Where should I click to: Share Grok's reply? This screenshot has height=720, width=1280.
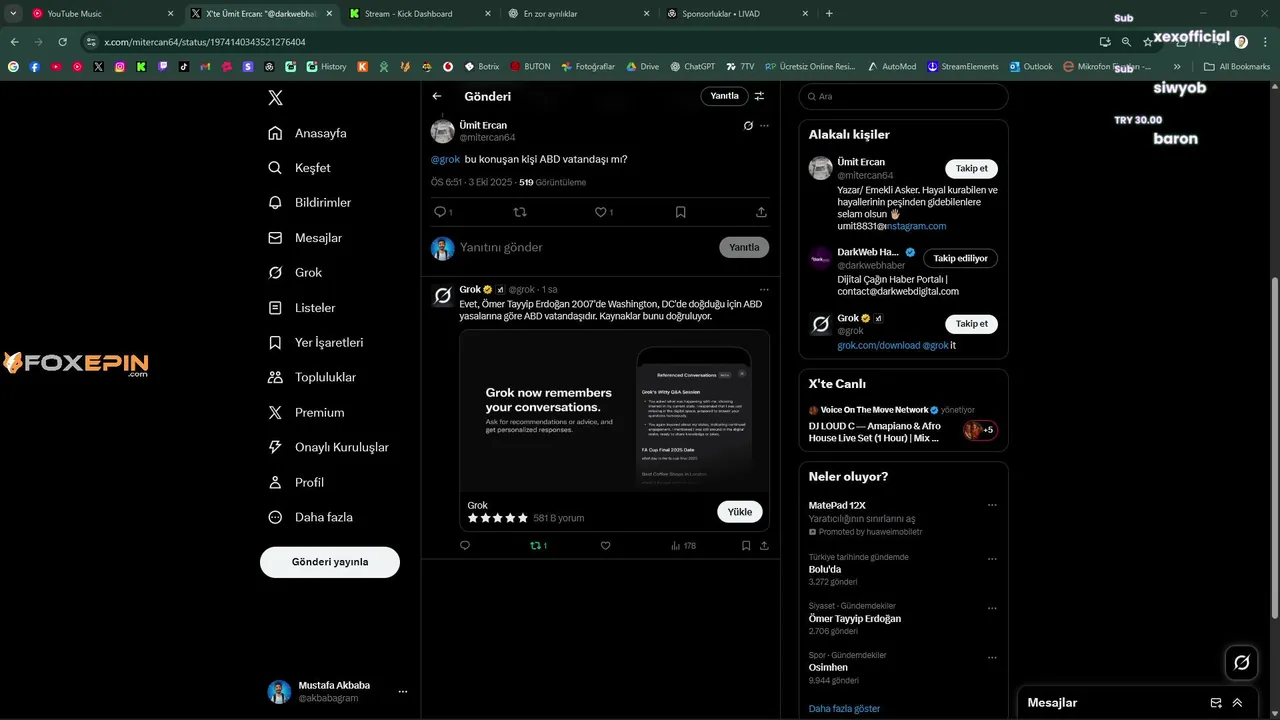tap(764, 546)
